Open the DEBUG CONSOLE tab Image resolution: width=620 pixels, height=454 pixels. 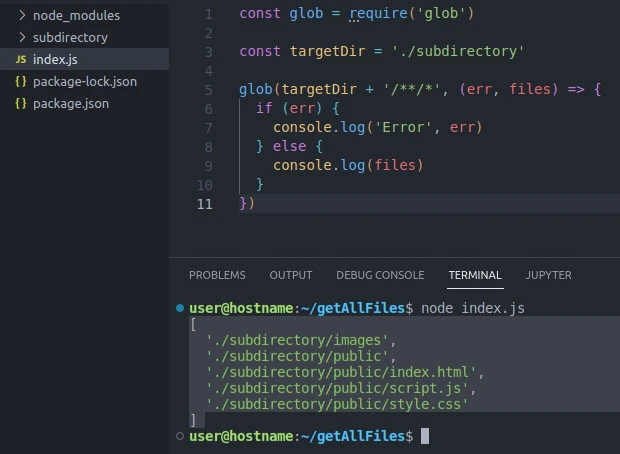point(380,275)
